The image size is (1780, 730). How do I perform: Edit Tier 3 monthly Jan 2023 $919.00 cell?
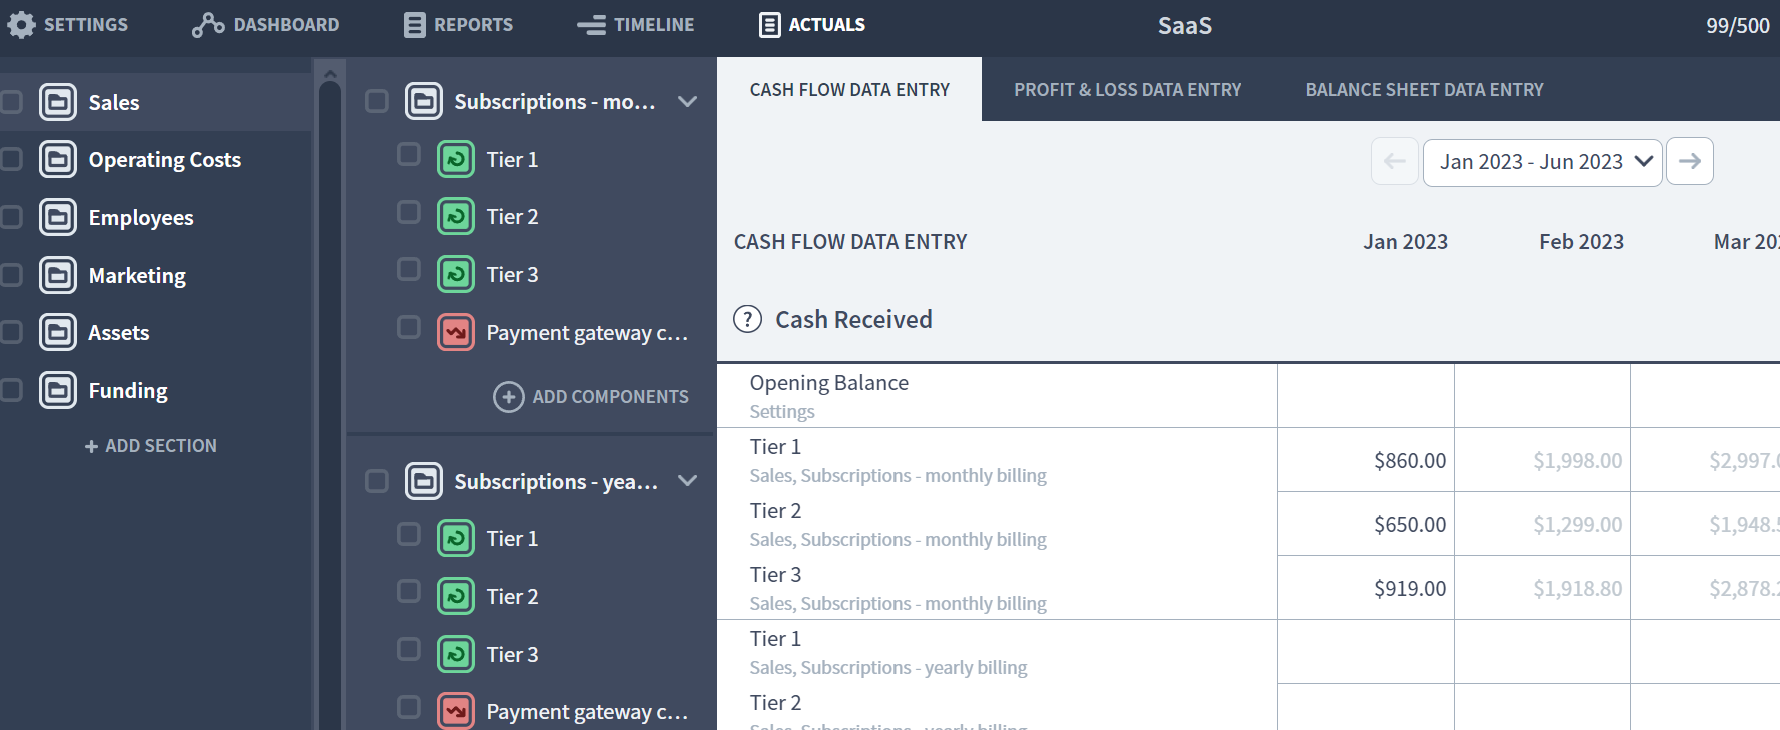click(1366, 588)
